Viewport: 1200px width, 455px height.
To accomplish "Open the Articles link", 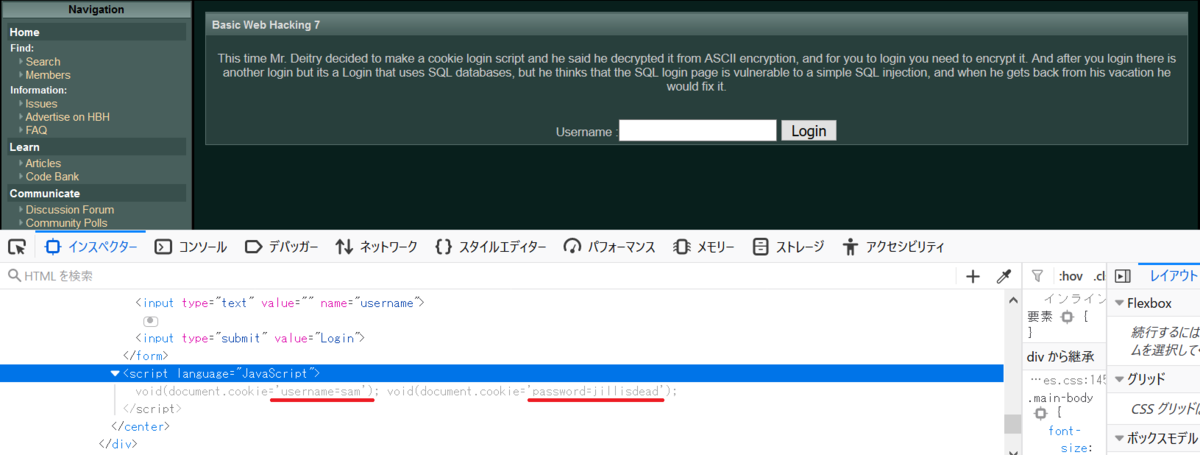I will pos(43,163).
